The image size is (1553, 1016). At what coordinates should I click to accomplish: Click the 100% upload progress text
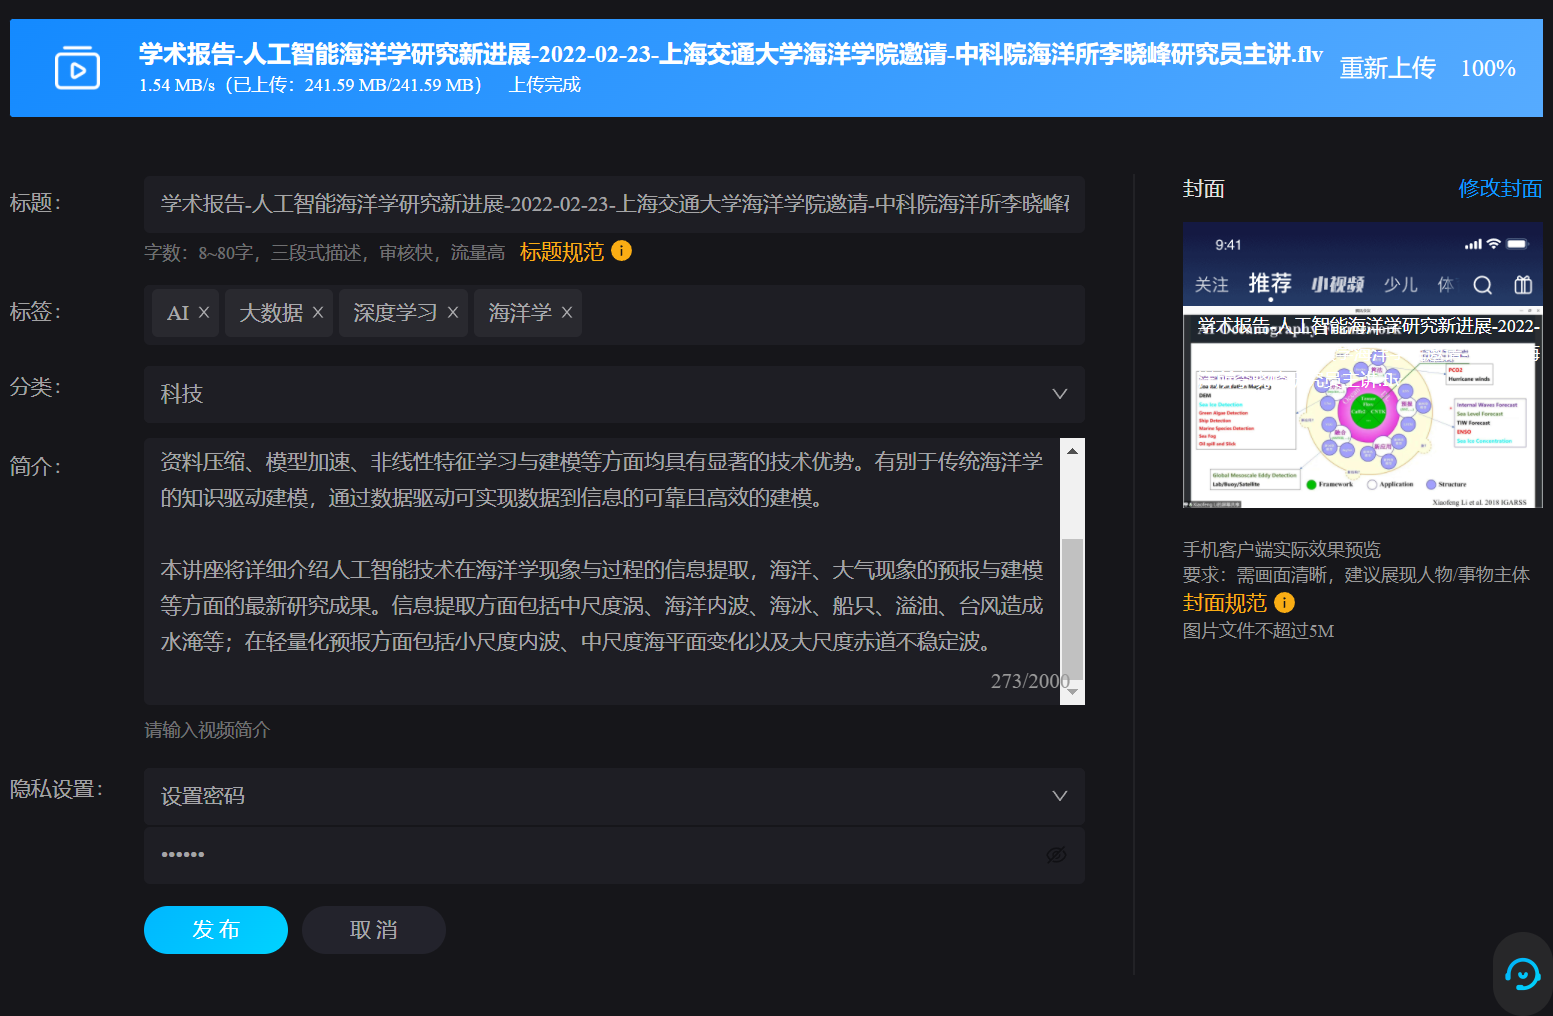pyautogui.click(x=1488, y=68)
